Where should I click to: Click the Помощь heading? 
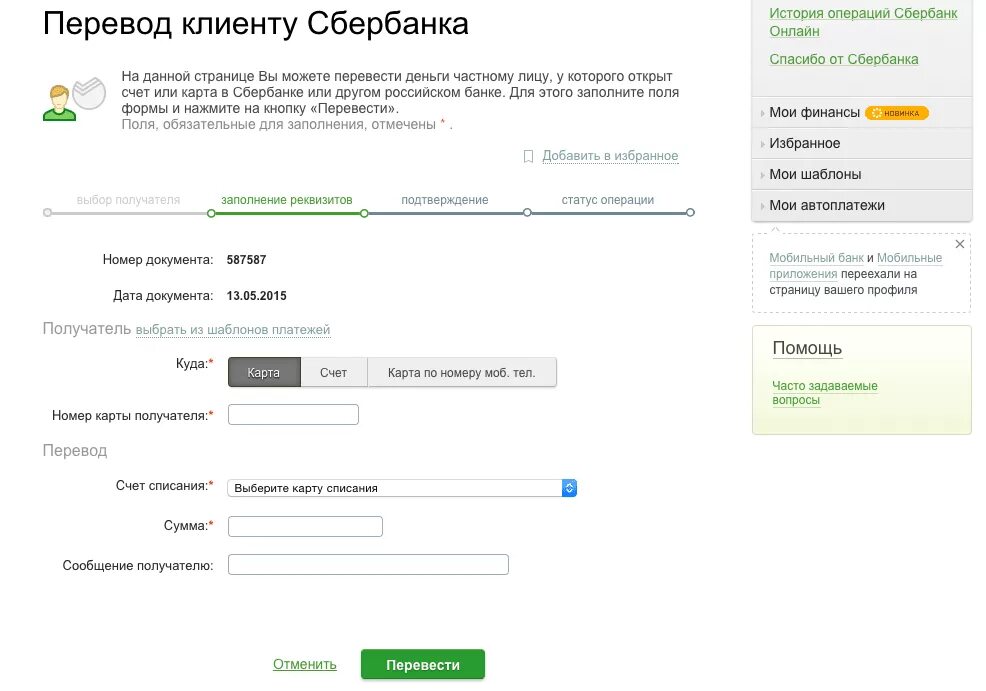(x=807, y=348)
